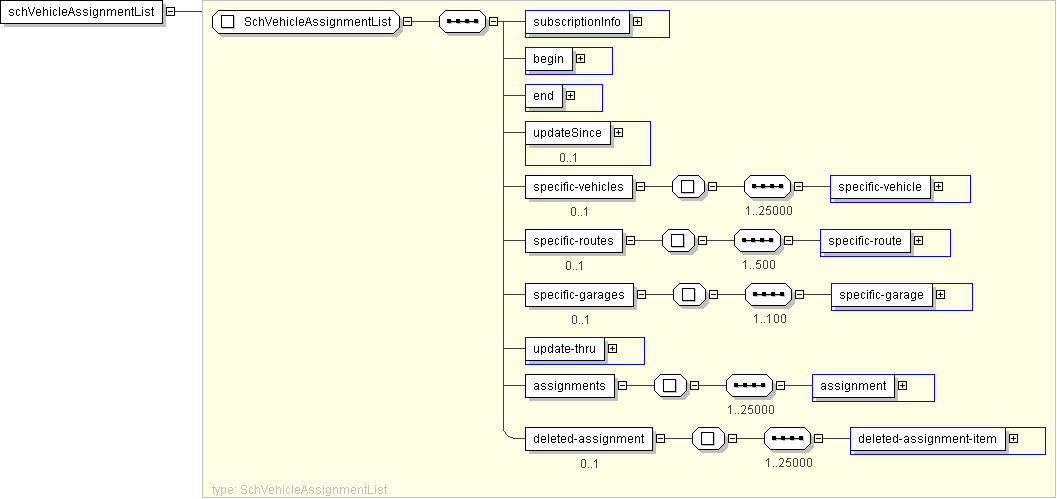Screen dimensions: 1057x499
Task: Click the complex type icon beside specific-routes
Action: click(678, 240)
